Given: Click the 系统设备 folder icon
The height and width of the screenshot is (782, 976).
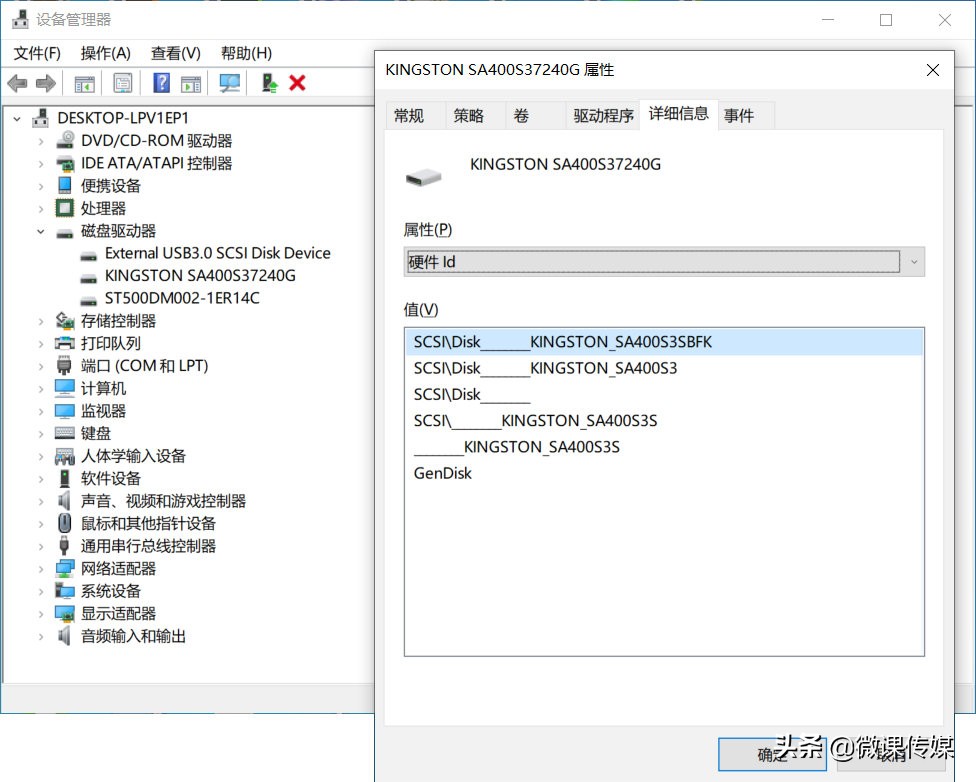Looking at the screenshot, I should 65,590.
